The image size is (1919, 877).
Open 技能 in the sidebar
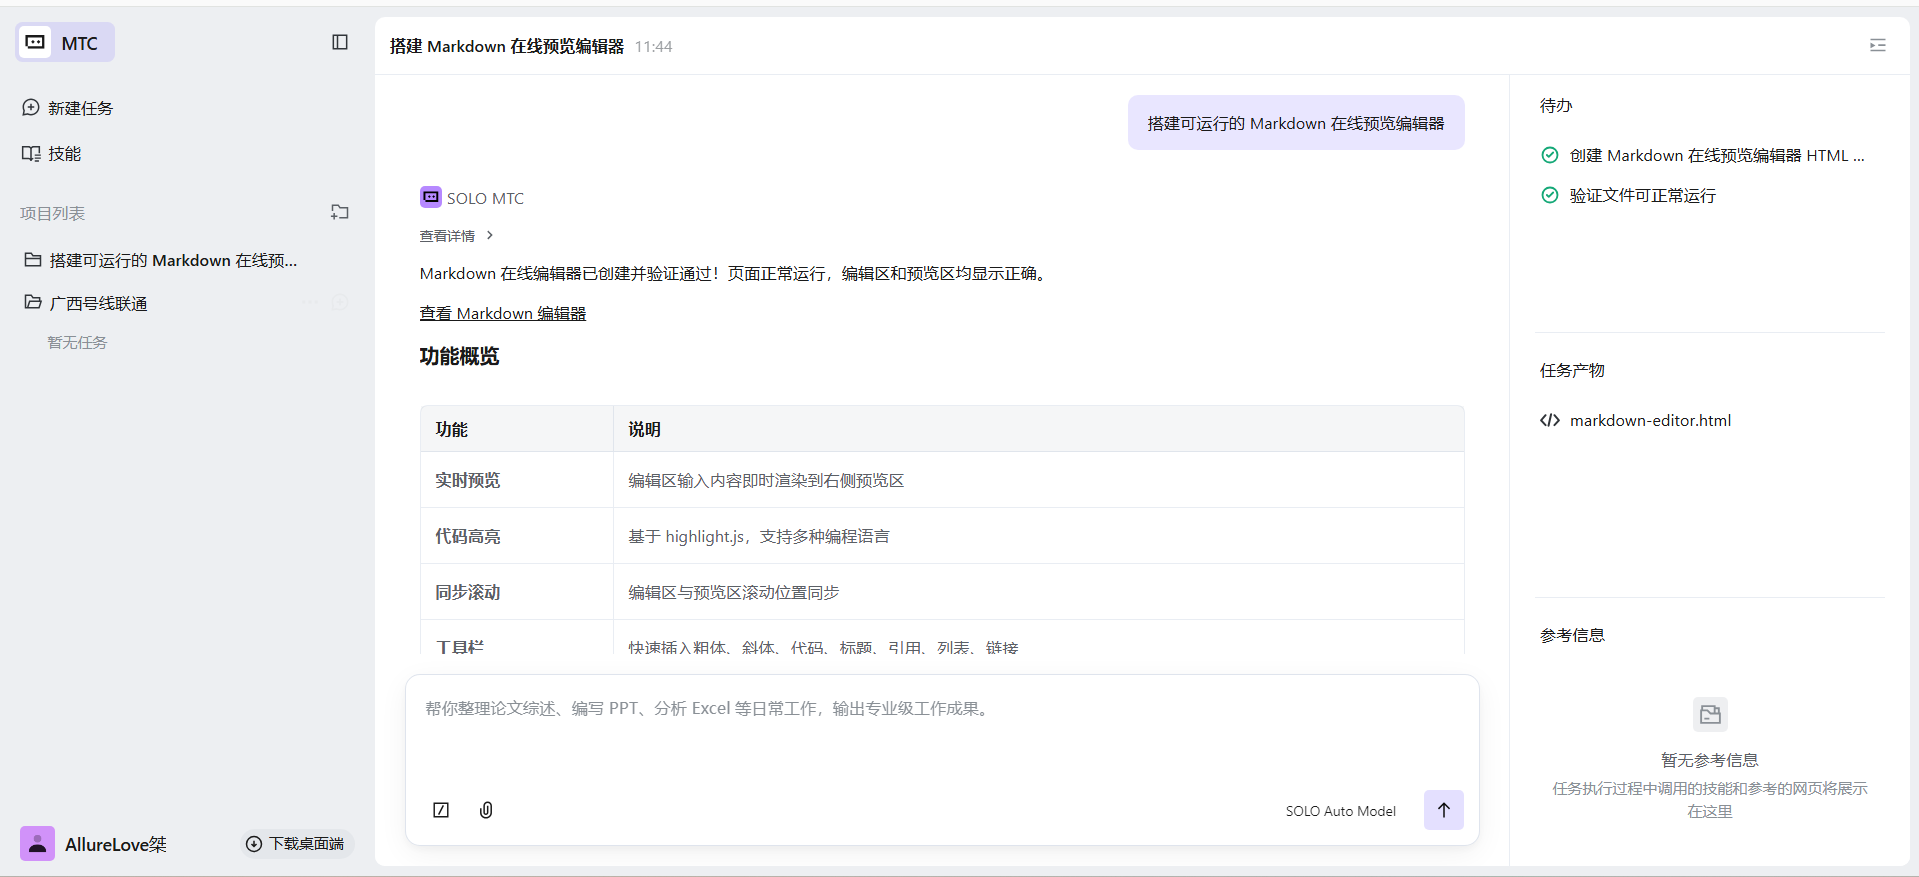point(64,154)
